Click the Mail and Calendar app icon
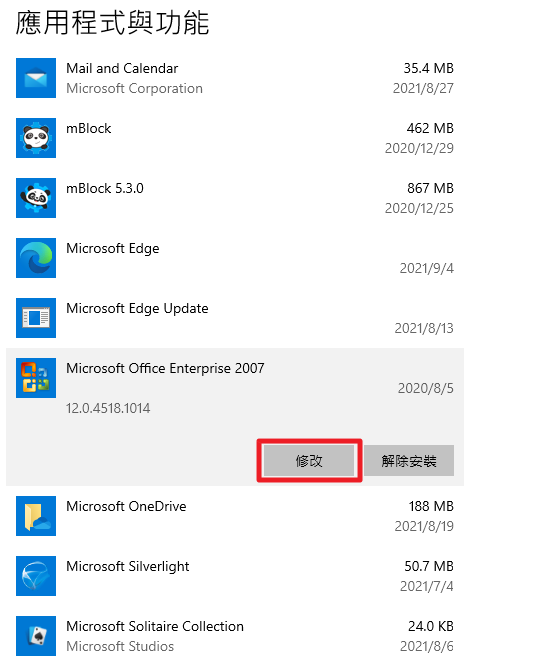This screenshot has width=535, height=666. pyautogui.click(x=36, y=78)
